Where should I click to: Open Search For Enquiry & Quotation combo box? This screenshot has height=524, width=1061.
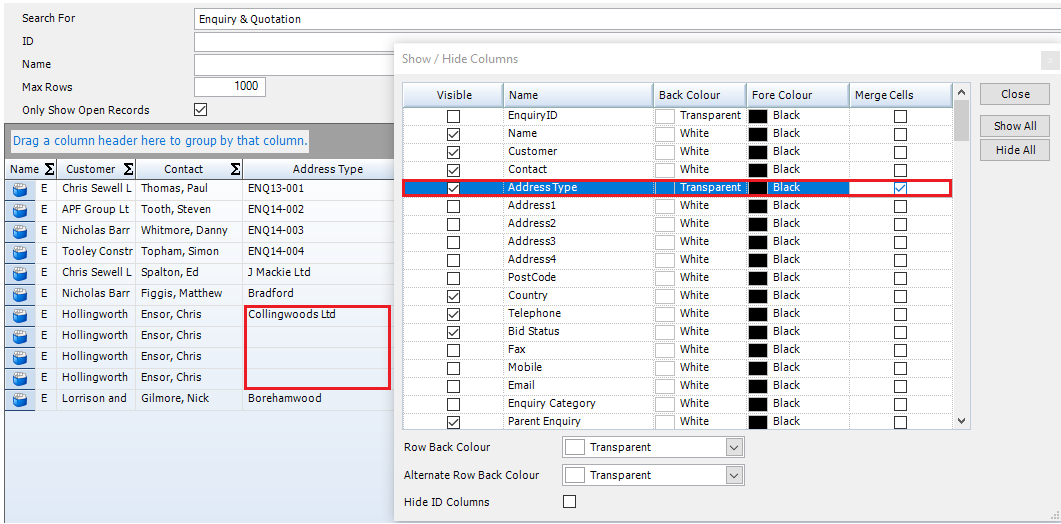pyautogui.click(x=627, y=20)
